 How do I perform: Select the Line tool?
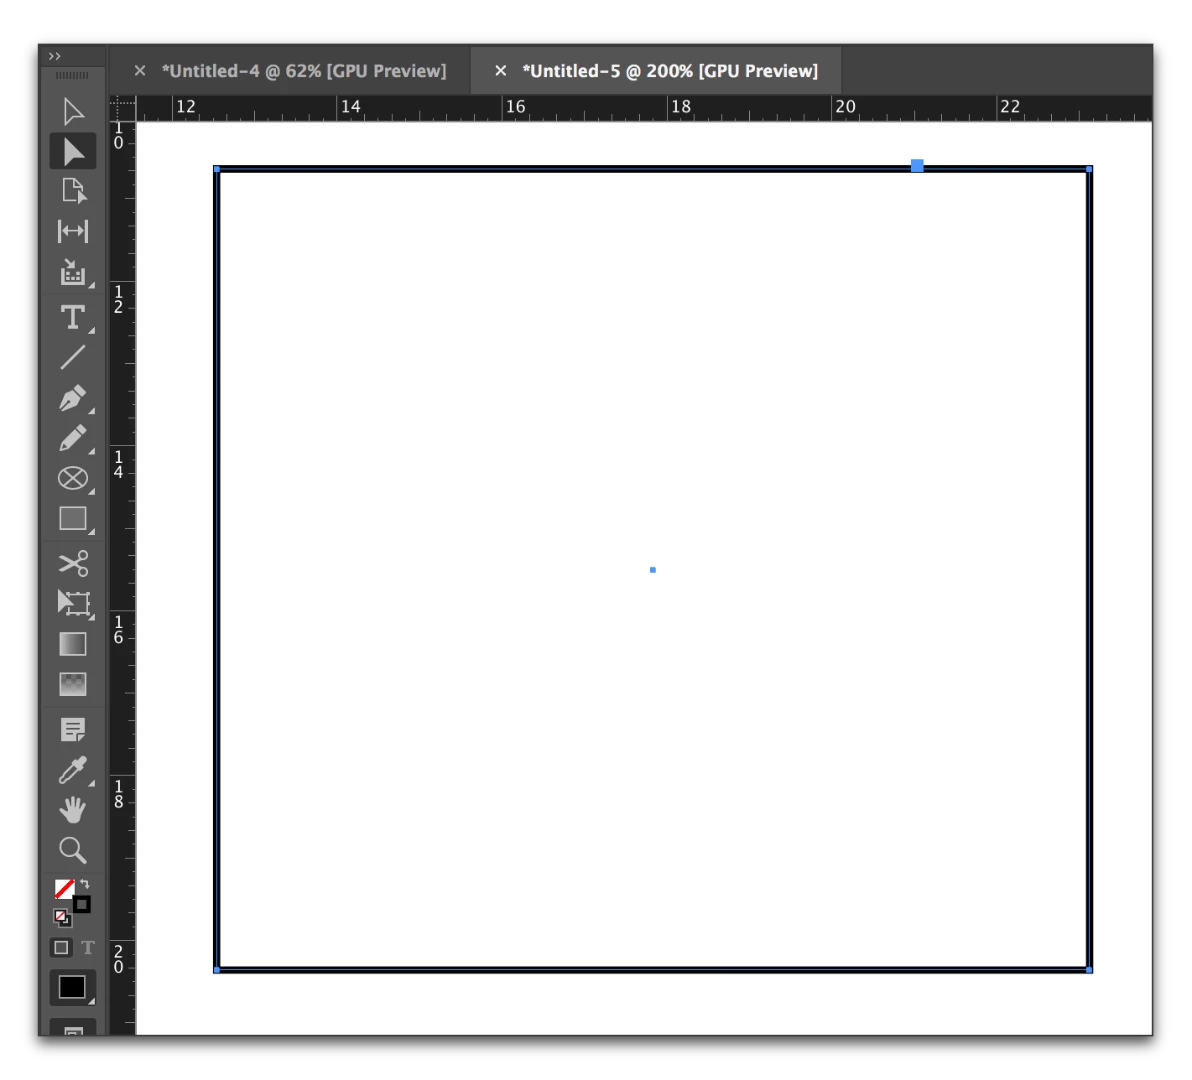click(x=73, y=357)
